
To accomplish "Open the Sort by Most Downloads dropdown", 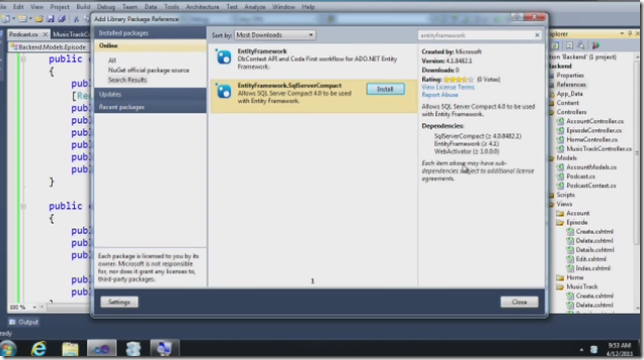I will tap(275, 35).
